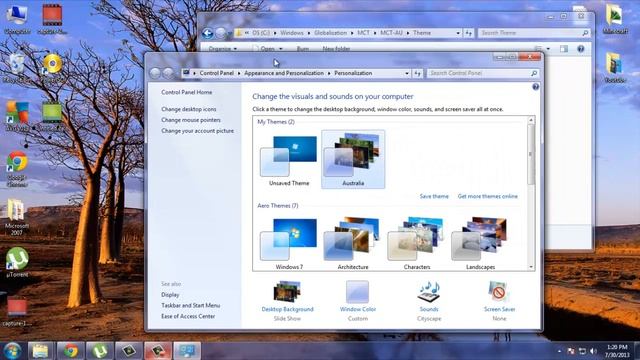The image size is (640, 360).
Task: Open the Microsoft 2007 desktop folder
Action: tap(17, 217)
